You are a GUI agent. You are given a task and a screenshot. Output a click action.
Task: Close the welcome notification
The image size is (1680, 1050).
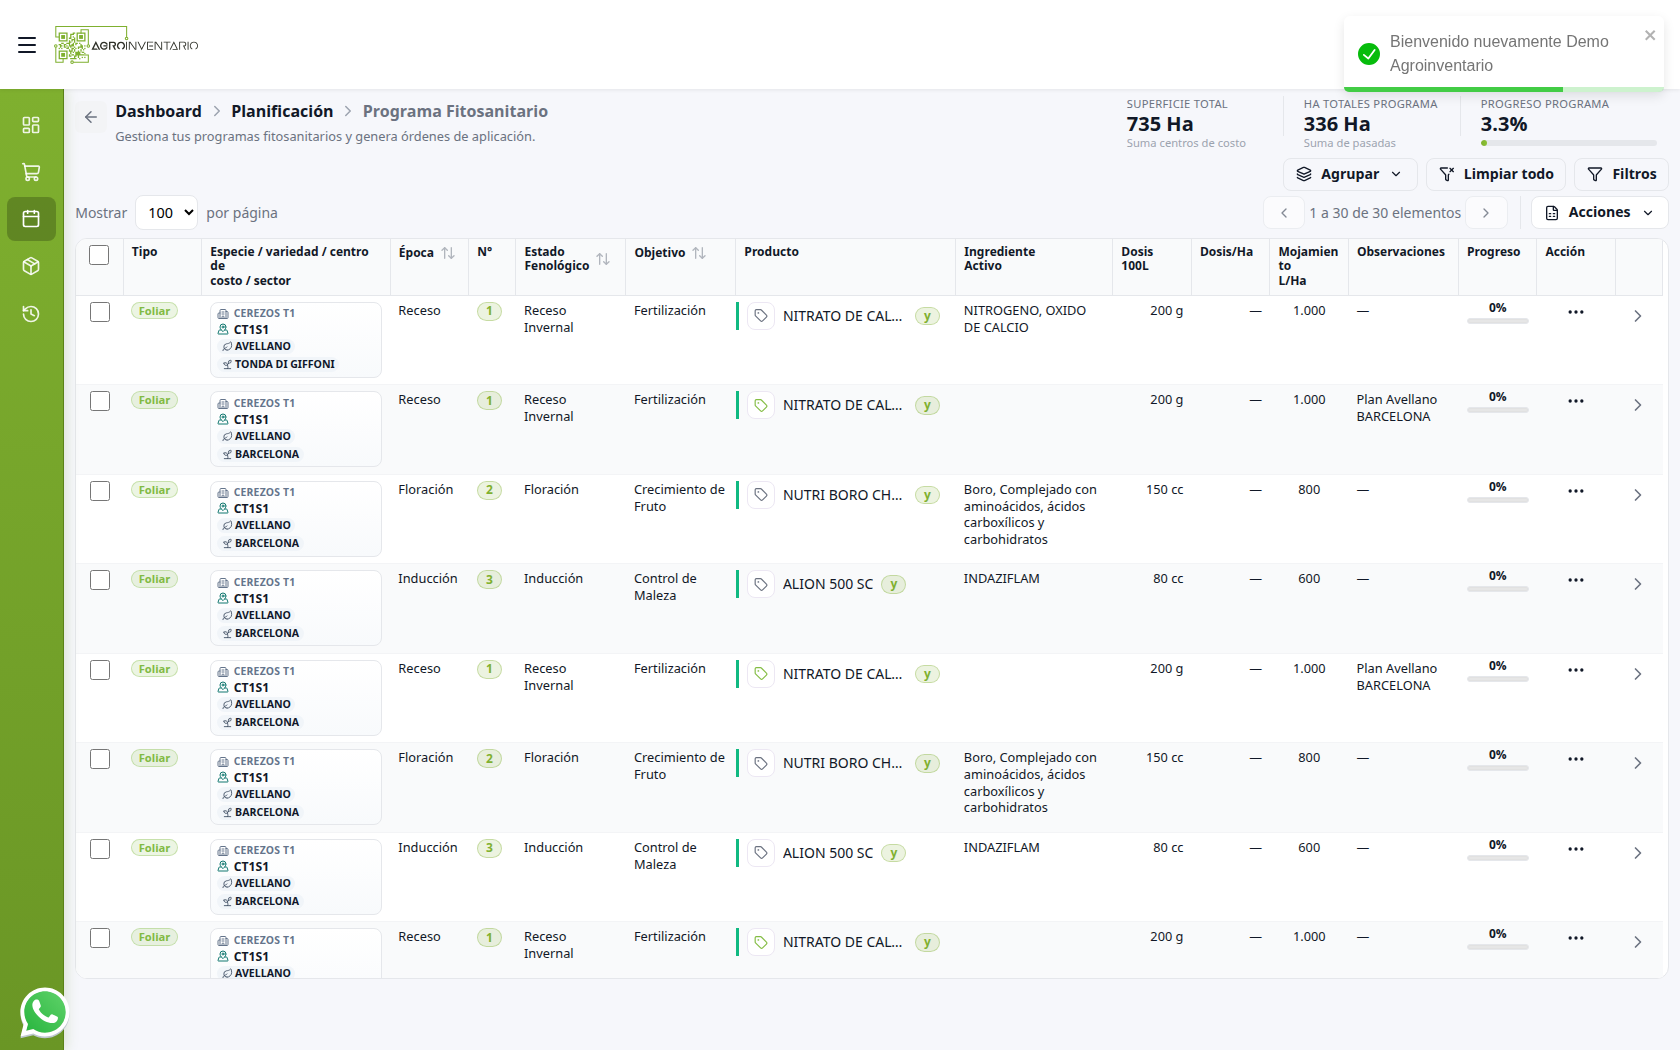(x=1650, y=35)
